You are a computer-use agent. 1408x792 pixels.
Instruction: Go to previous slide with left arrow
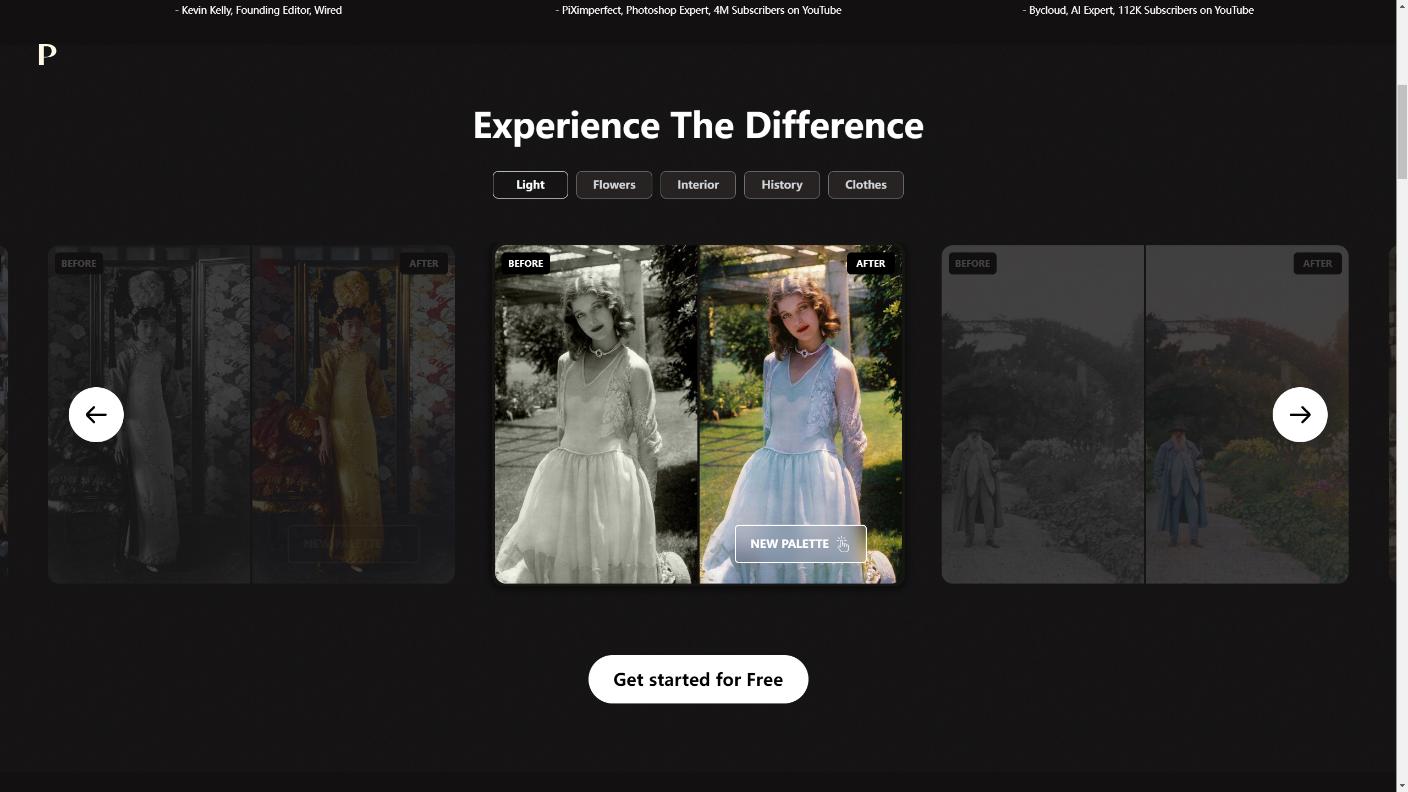(96, 414)
